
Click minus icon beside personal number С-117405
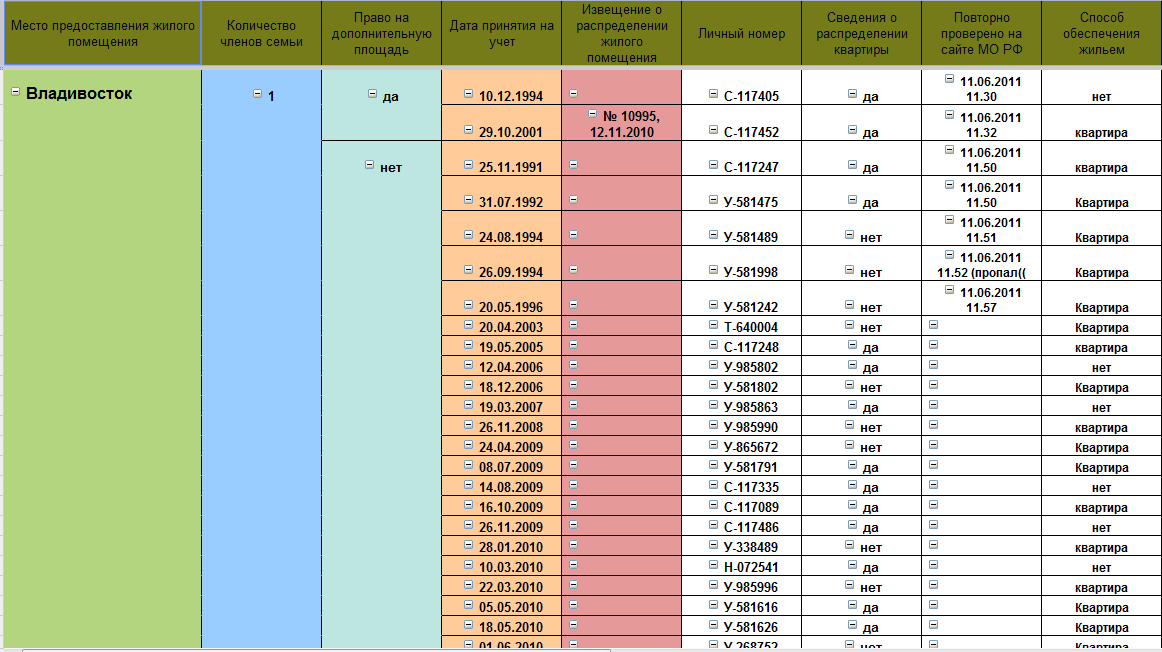click(x=712, y=94)
